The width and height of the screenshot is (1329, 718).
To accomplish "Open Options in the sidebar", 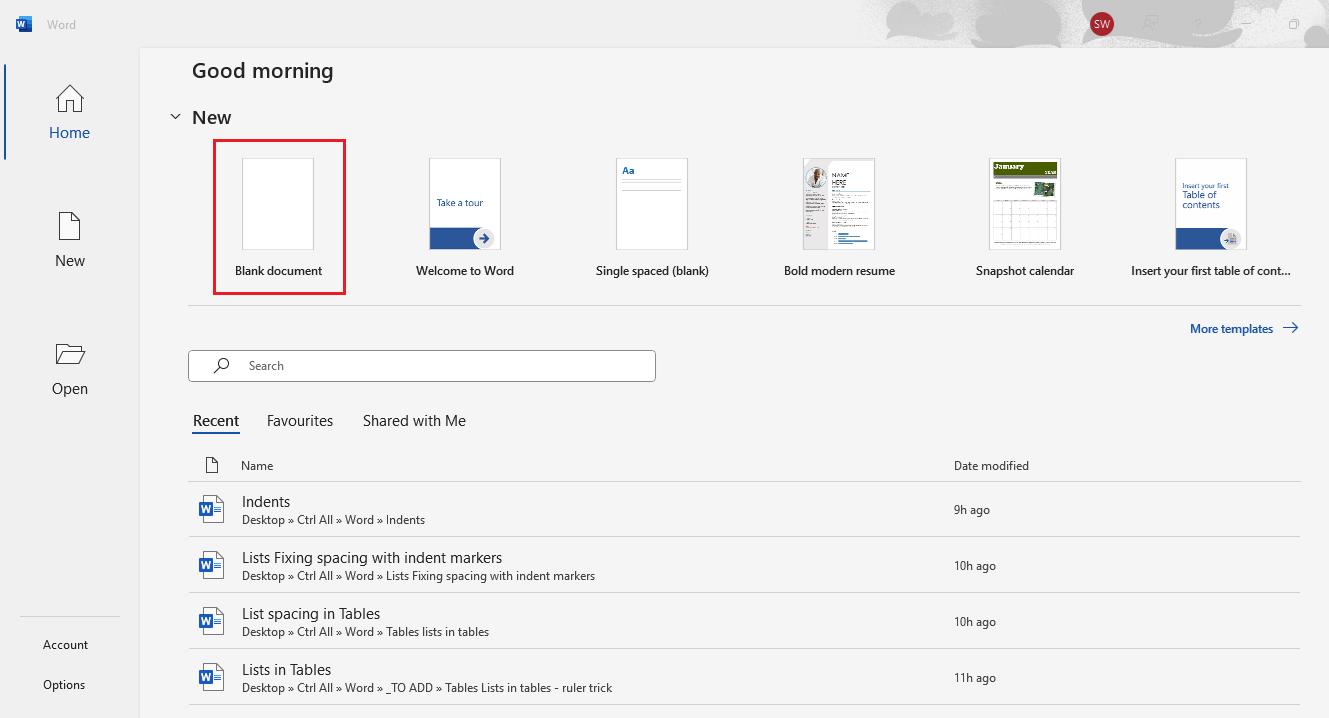I will tap(64, 685).
